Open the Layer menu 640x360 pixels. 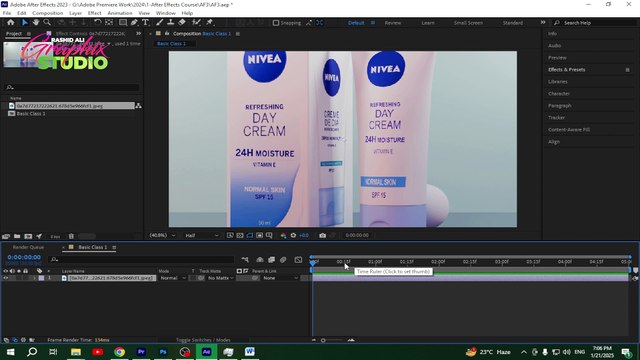(75, 13)
